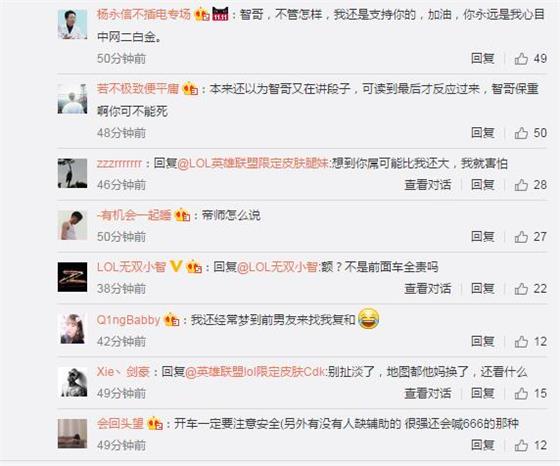Click the membership badge beside 会回头望
The image size is (560, 466).
click(155, 424)
